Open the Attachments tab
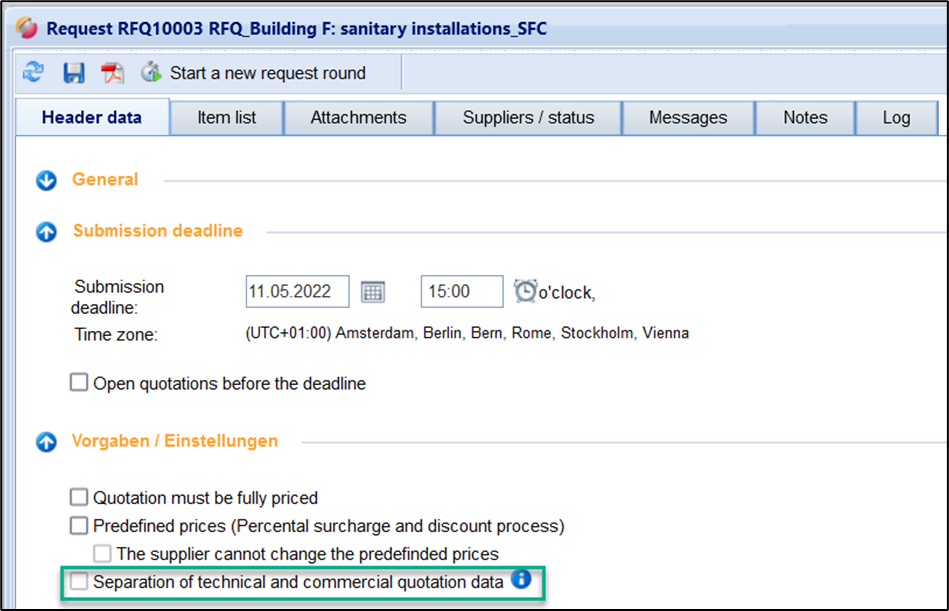Screen dimensions: 949x611 [358, 118]
